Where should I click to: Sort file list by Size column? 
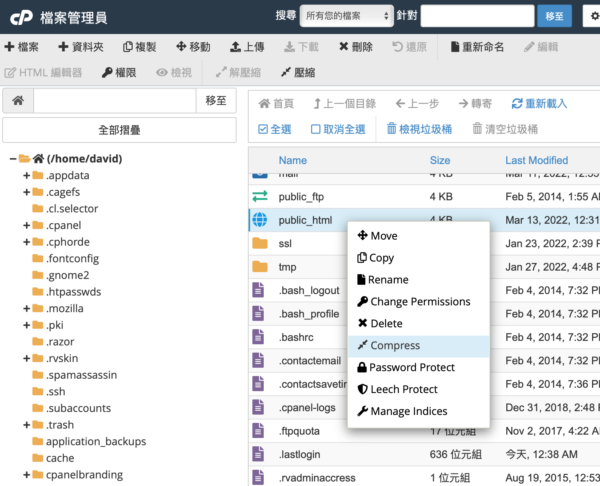click(x=440, y=160)
